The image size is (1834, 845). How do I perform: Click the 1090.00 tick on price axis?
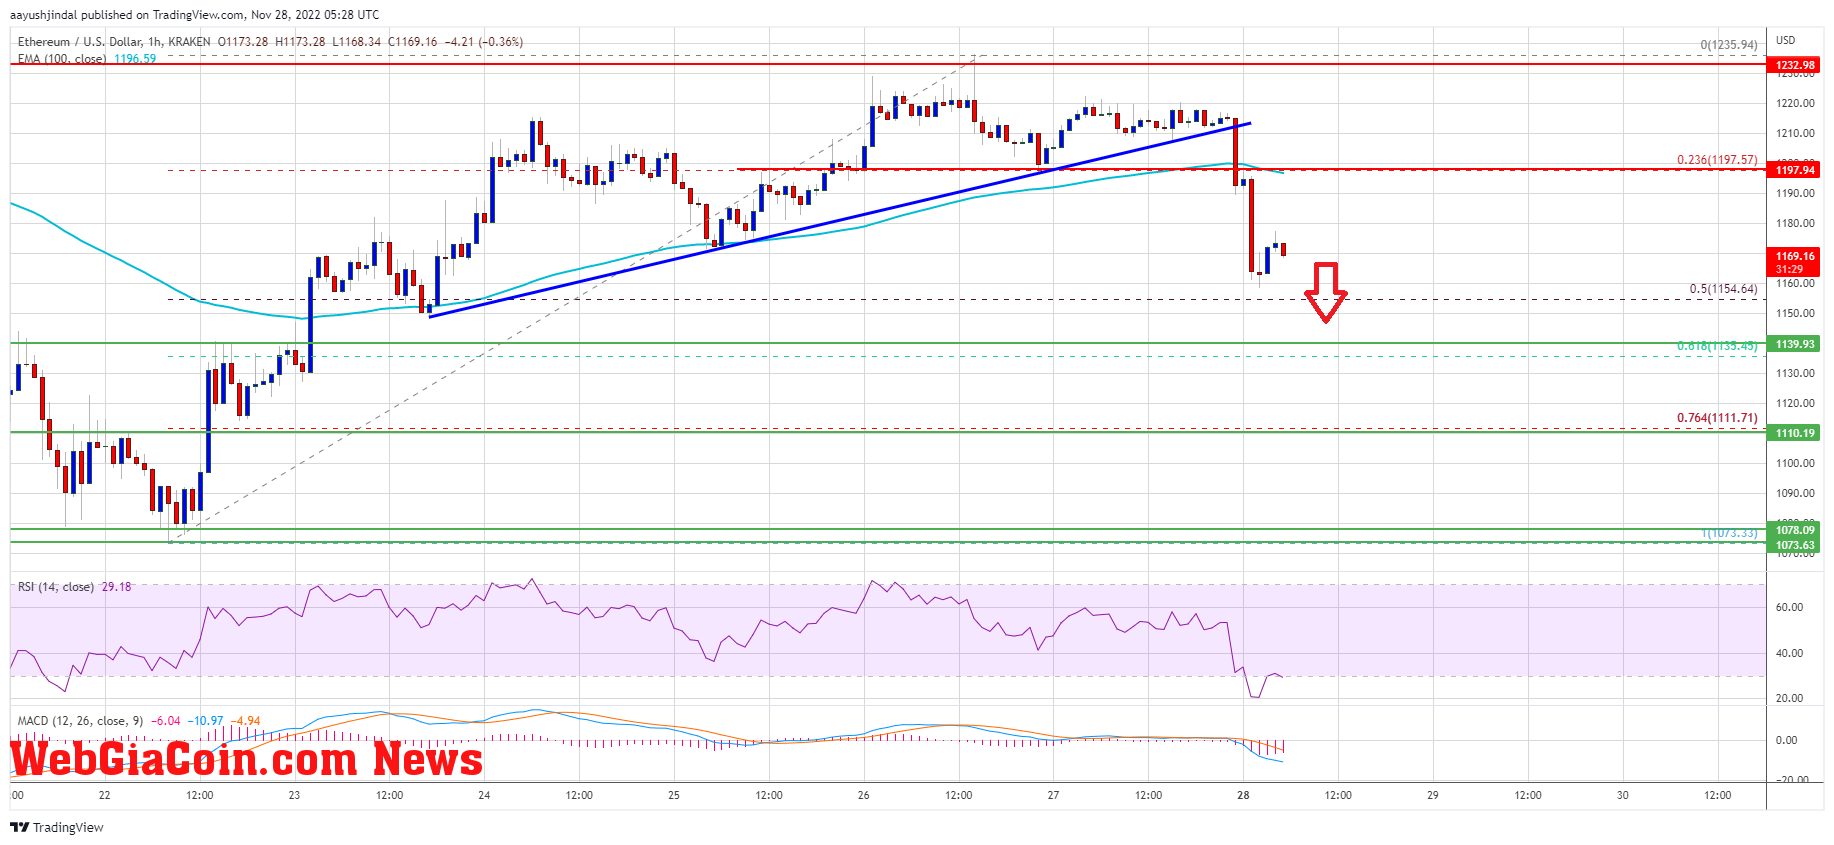[1795, 493]
